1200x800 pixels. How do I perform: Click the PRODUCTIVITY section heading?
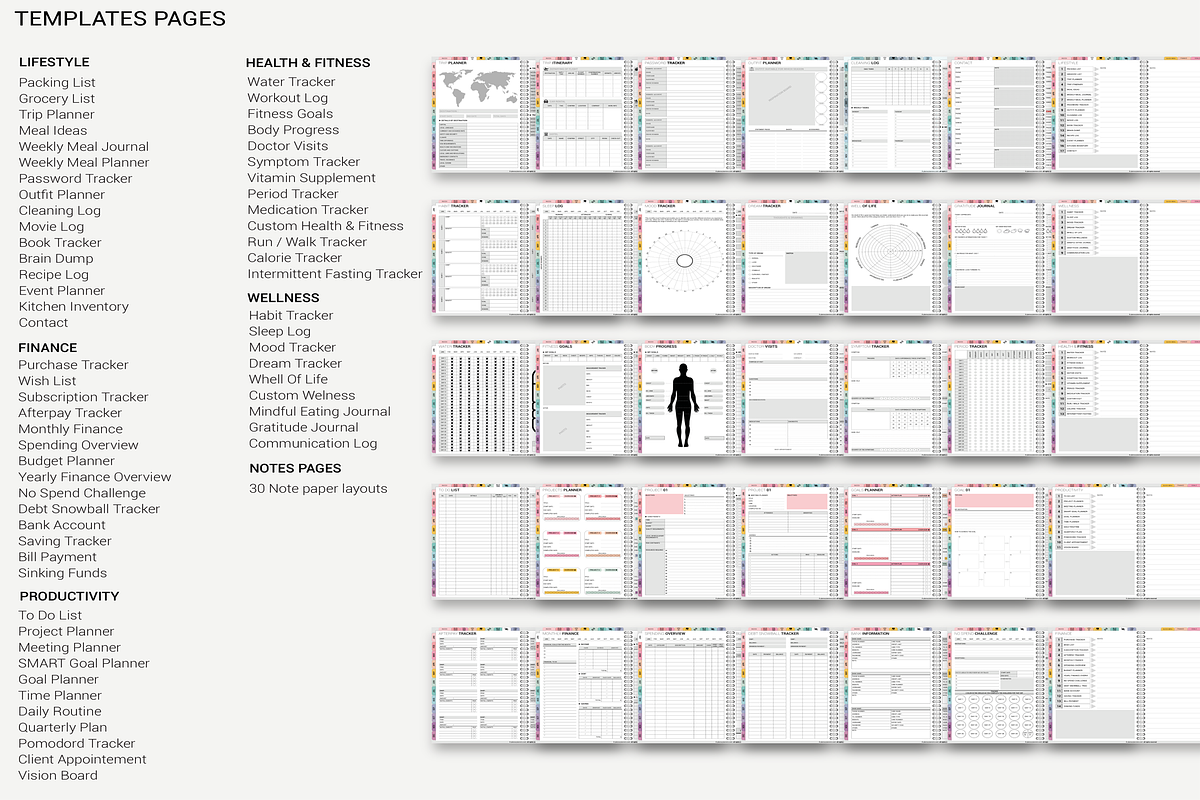coord(69,596)
